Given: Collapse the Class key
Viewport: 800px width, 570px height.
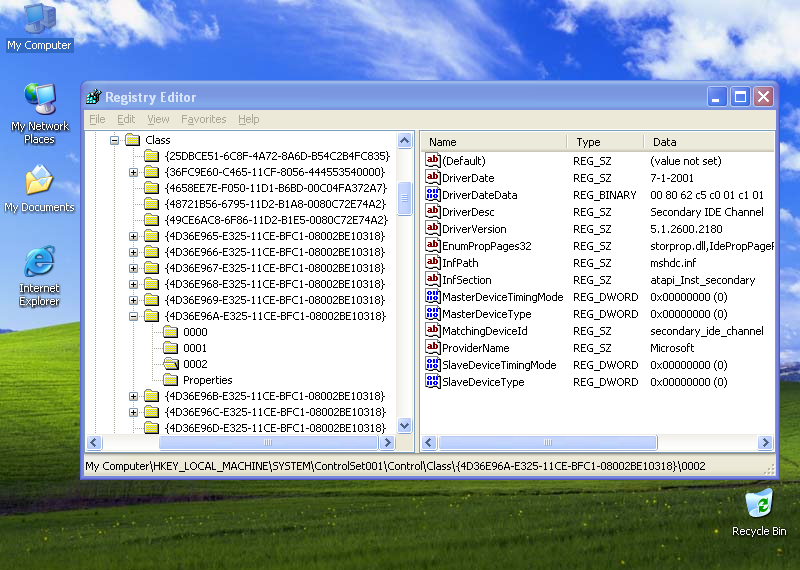Looking at the screenshot, I should point(115,140).
